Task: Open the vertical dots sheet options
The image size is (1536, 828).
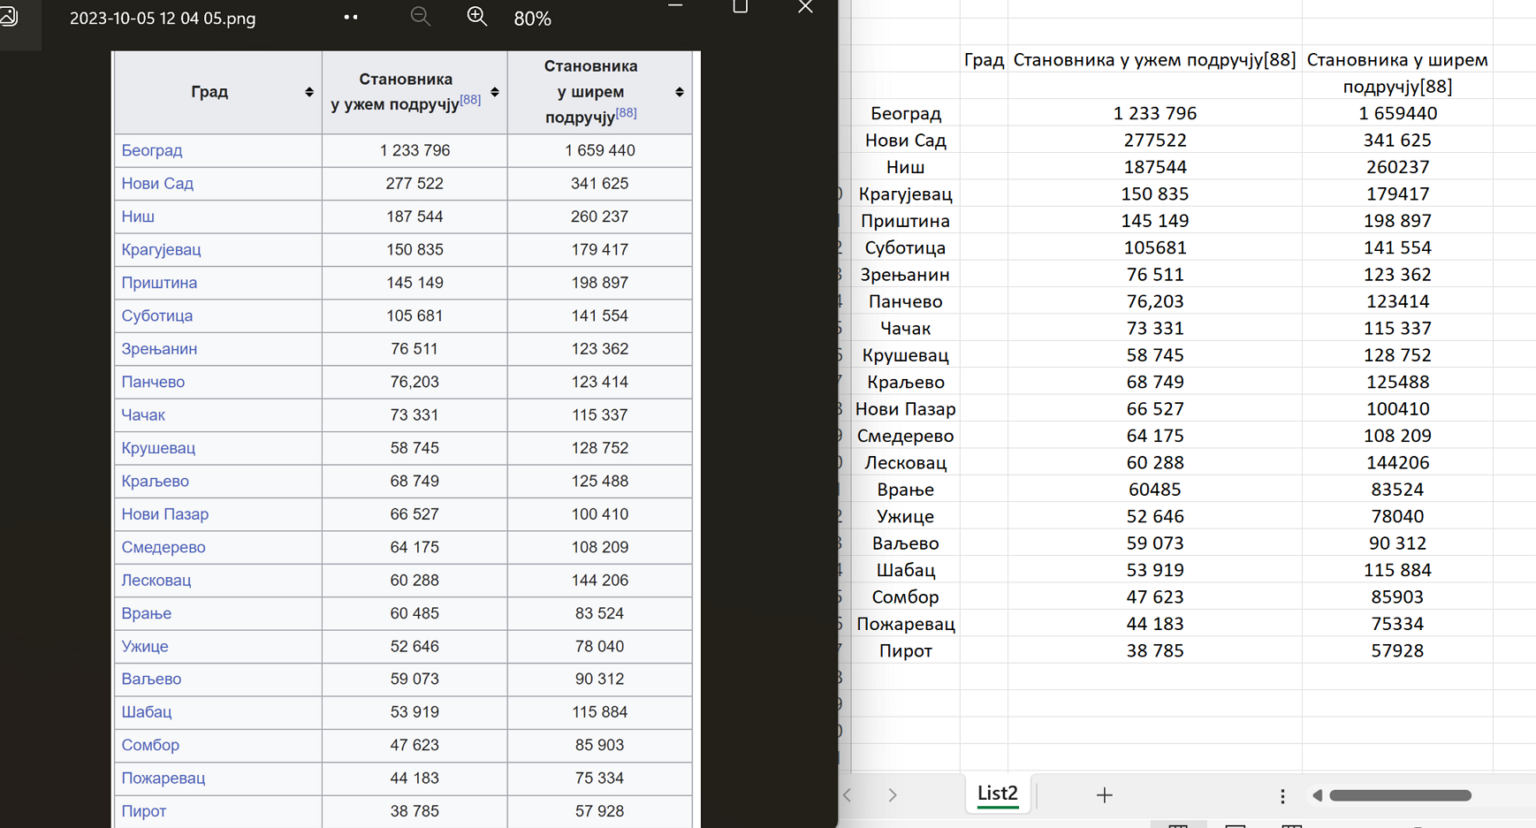Action: 1282,796
